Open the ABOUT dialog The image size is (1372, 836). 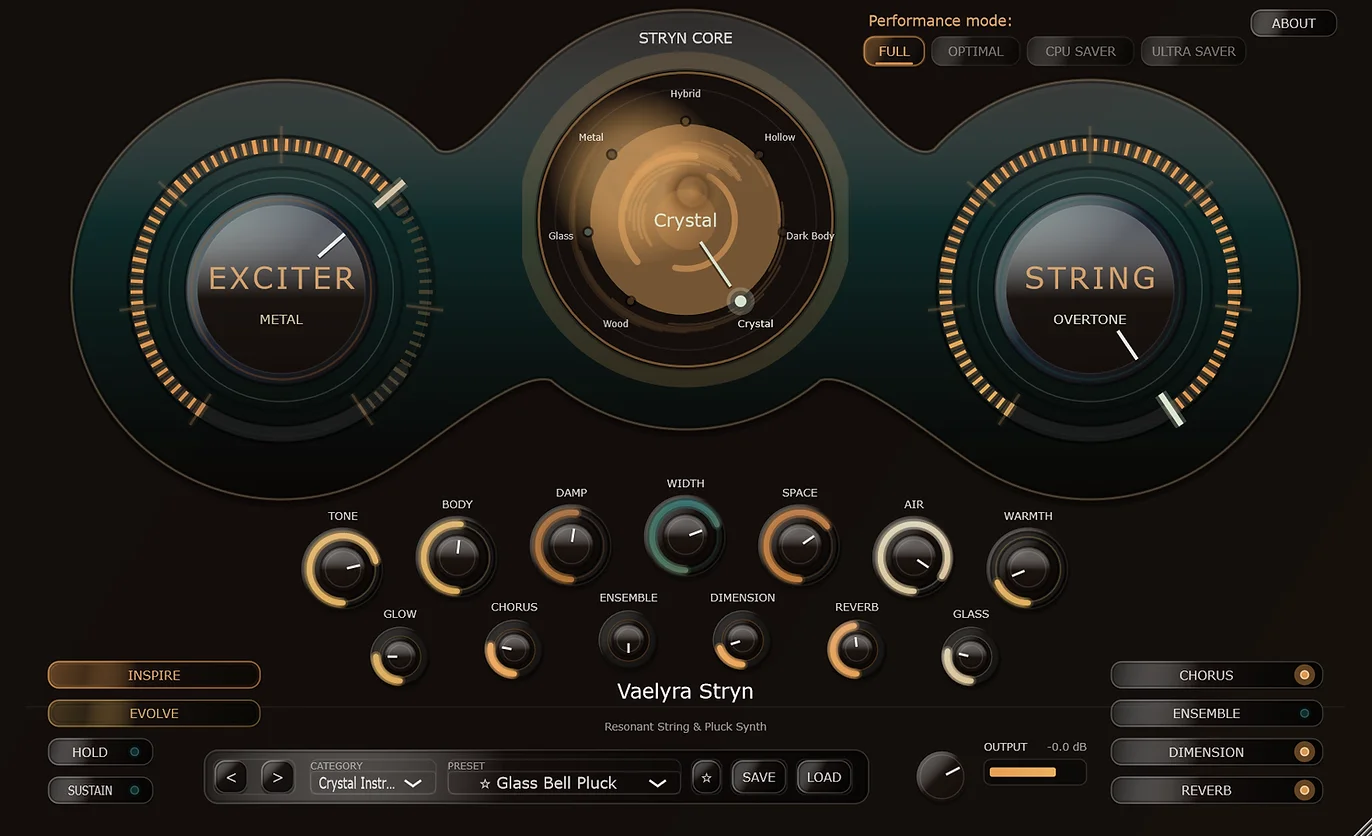[x=1293, y=23]
